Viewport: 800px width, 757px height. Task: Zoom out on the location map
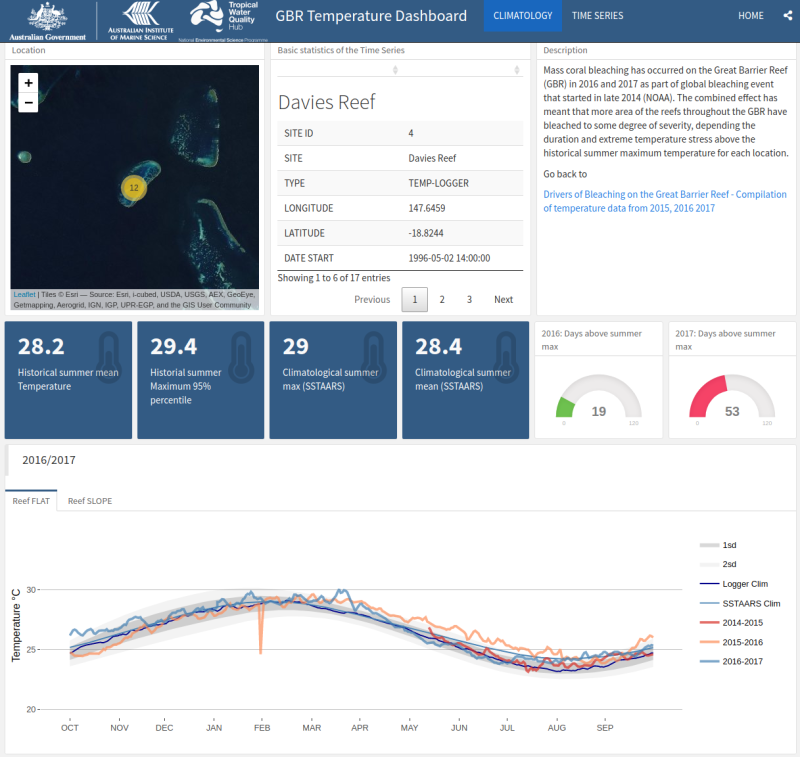click(29, 103)
